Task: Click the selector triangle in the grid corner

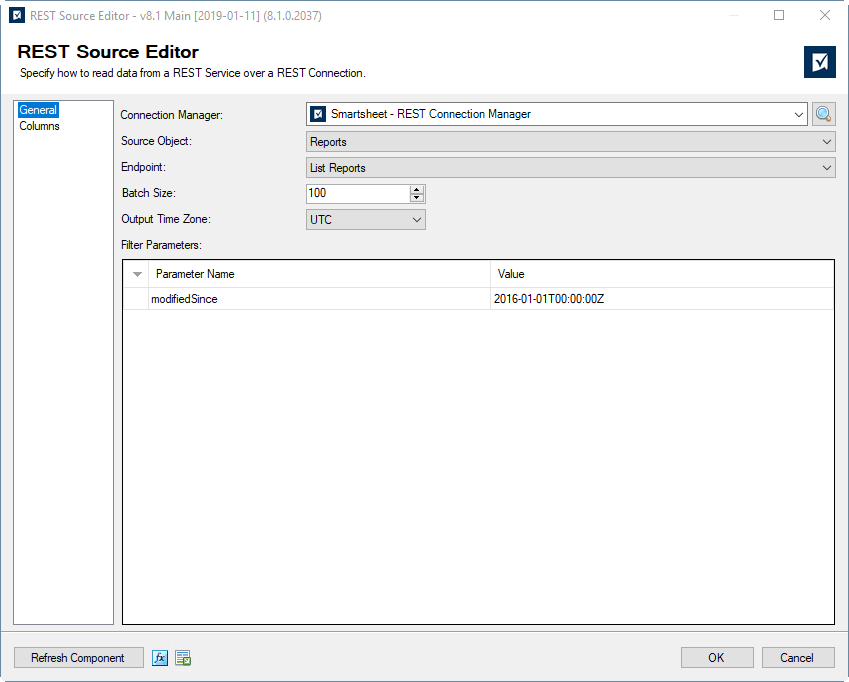Action: coord(137,273)
